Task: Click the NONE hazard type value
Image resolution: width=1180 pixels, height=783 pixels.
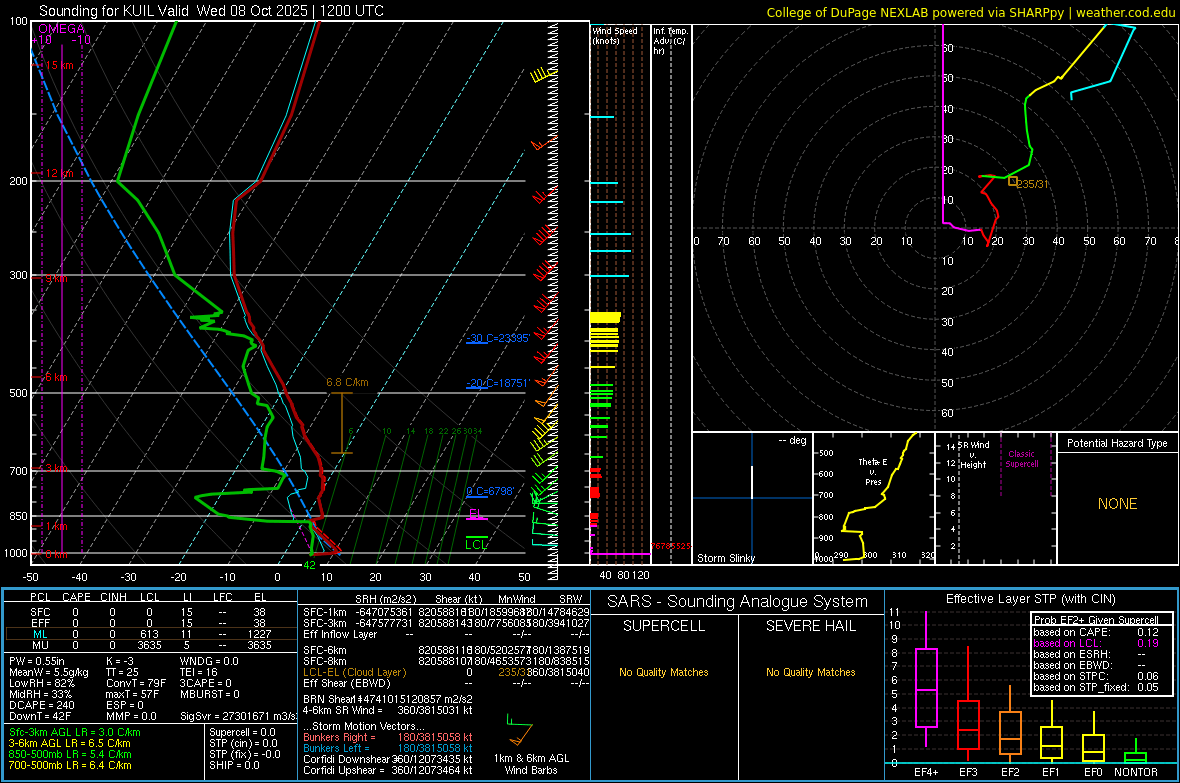Action: coord(1117,504)
